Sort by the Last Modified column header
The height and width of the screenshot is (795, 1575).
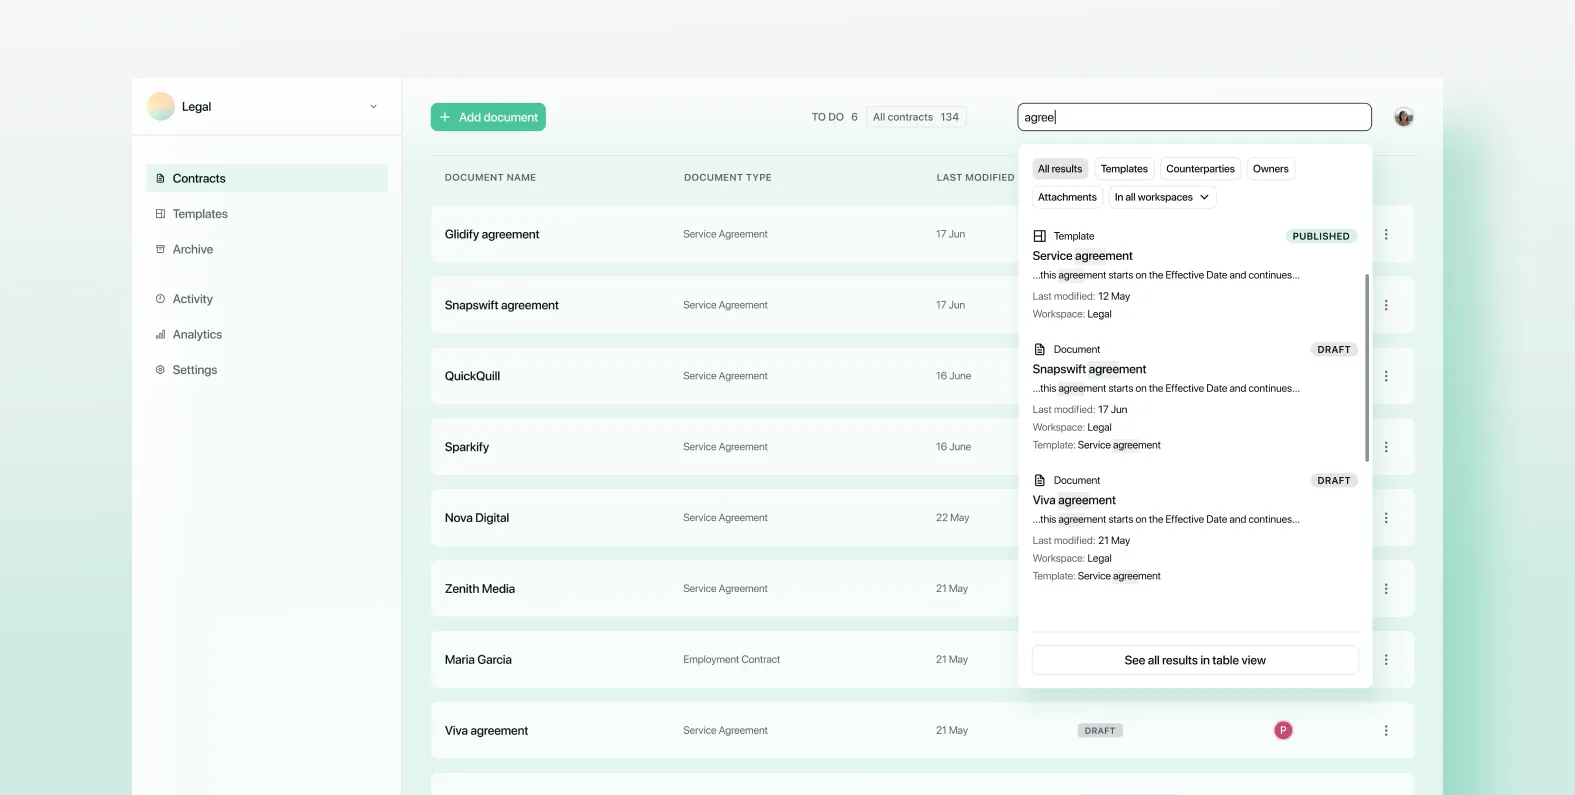click(x=975, y=178)
